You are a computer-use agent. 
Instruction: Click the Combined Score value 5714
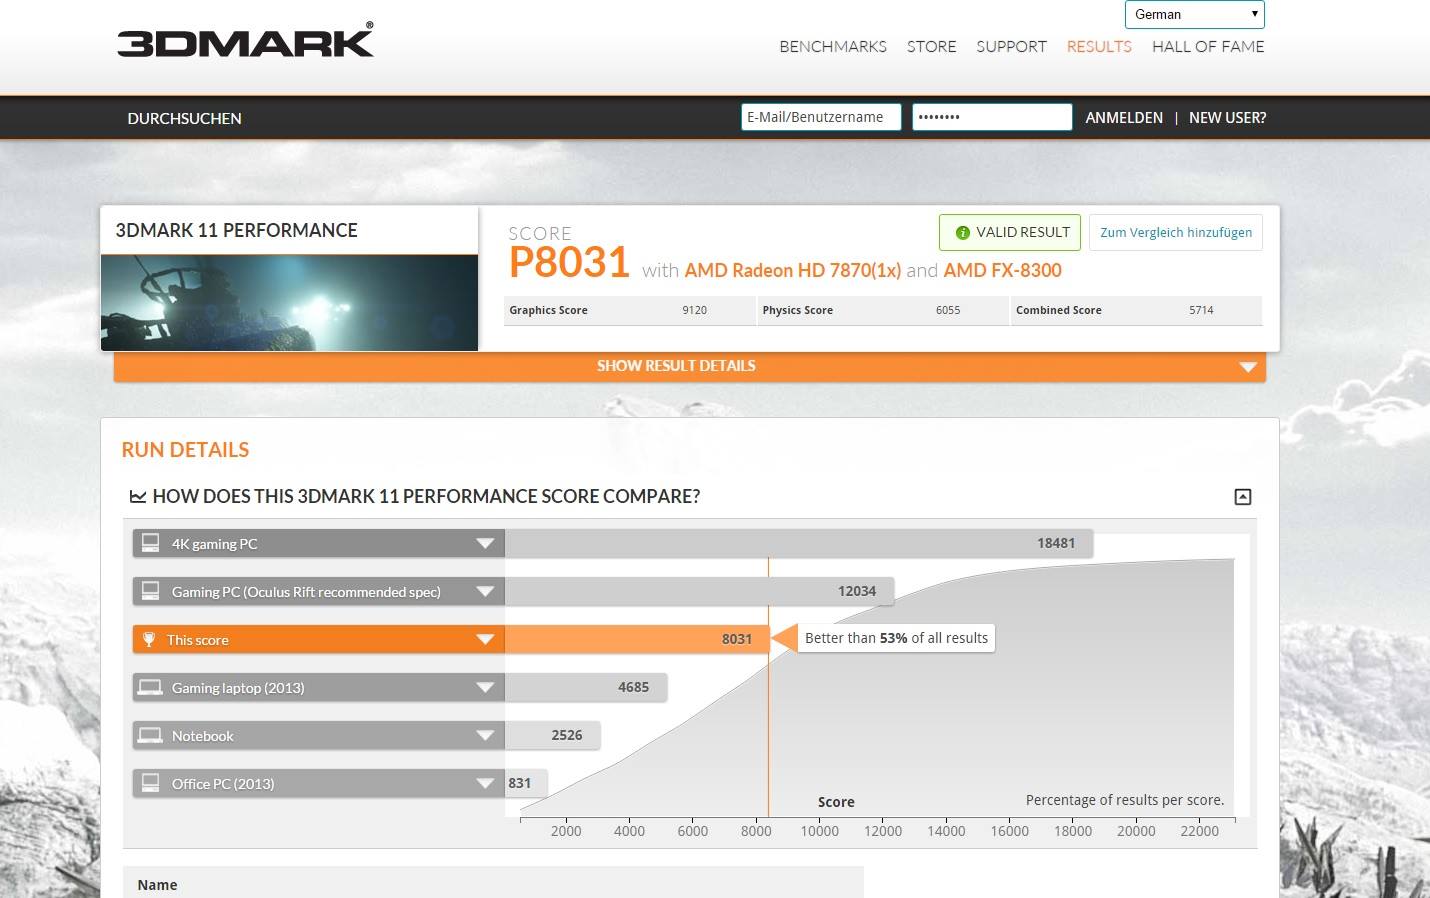1201,310
